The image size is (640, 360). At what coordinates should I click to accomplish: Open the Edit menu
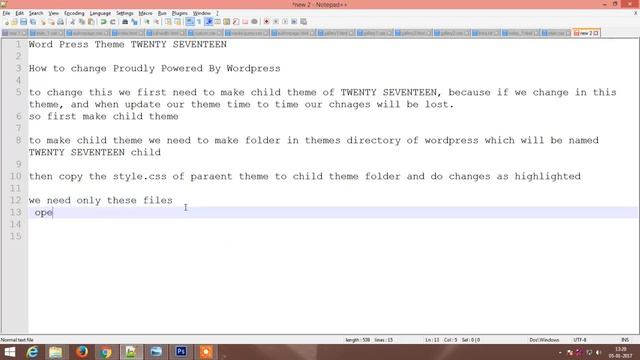(x=19, y=13)
